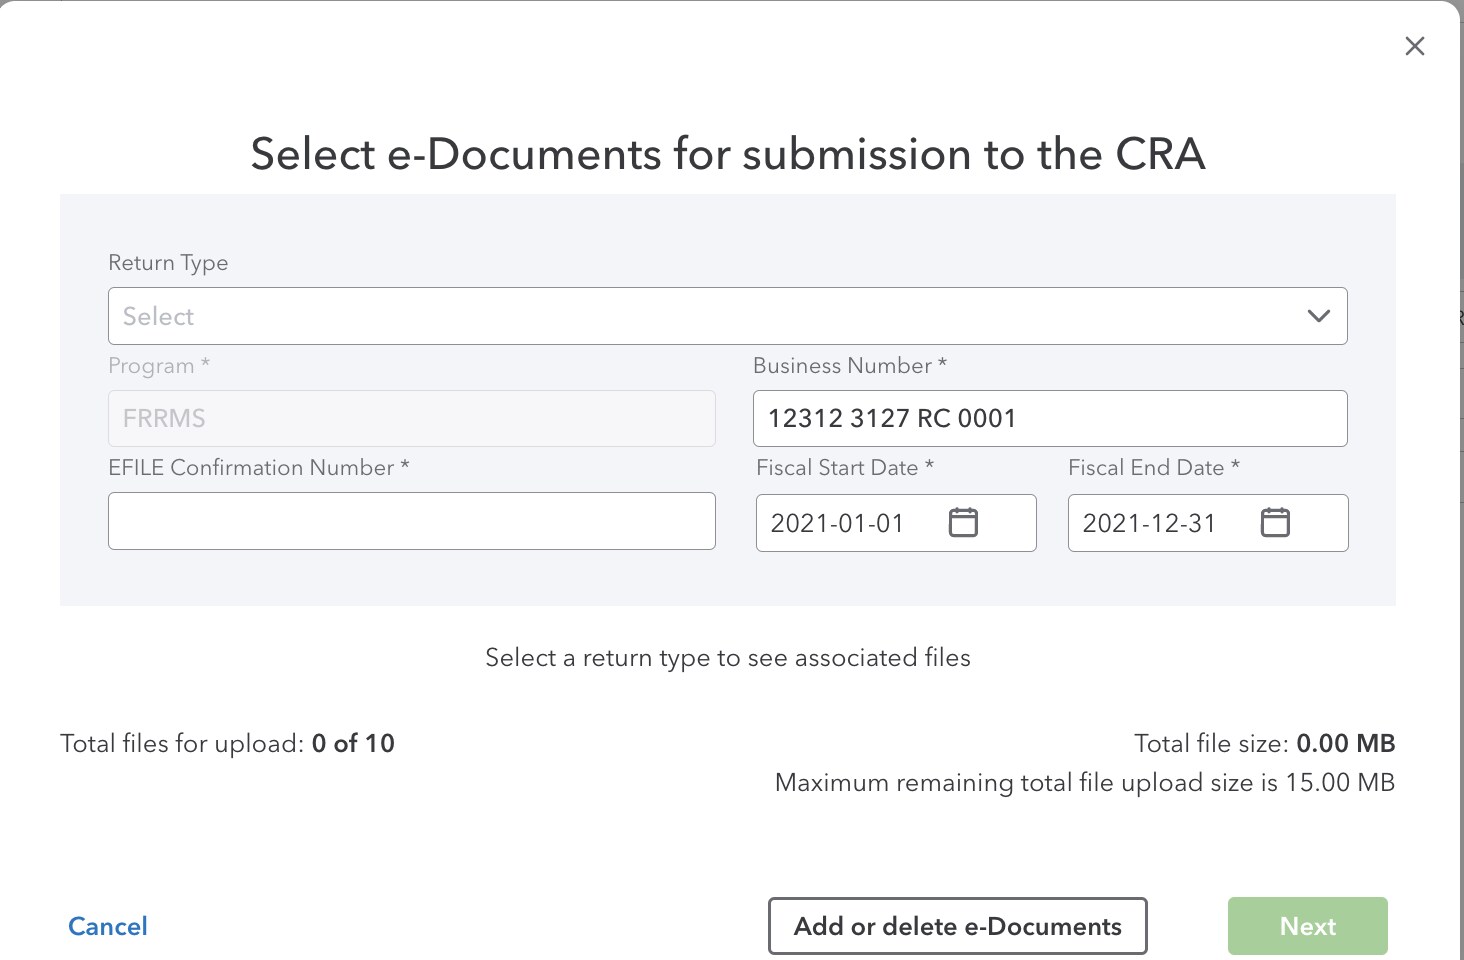Click the dialog title about CRA e-Documents
The width and height of the screenshot is (1464, 960).
[728, 154]
